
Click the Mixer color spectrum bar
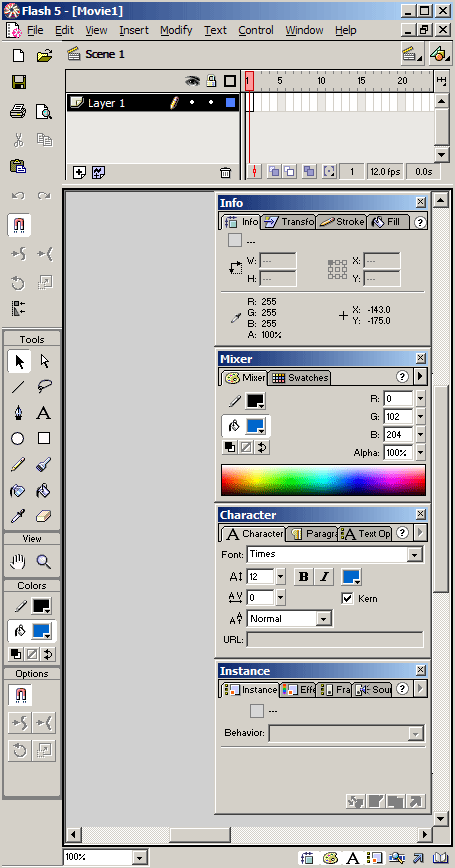(323, 480)
